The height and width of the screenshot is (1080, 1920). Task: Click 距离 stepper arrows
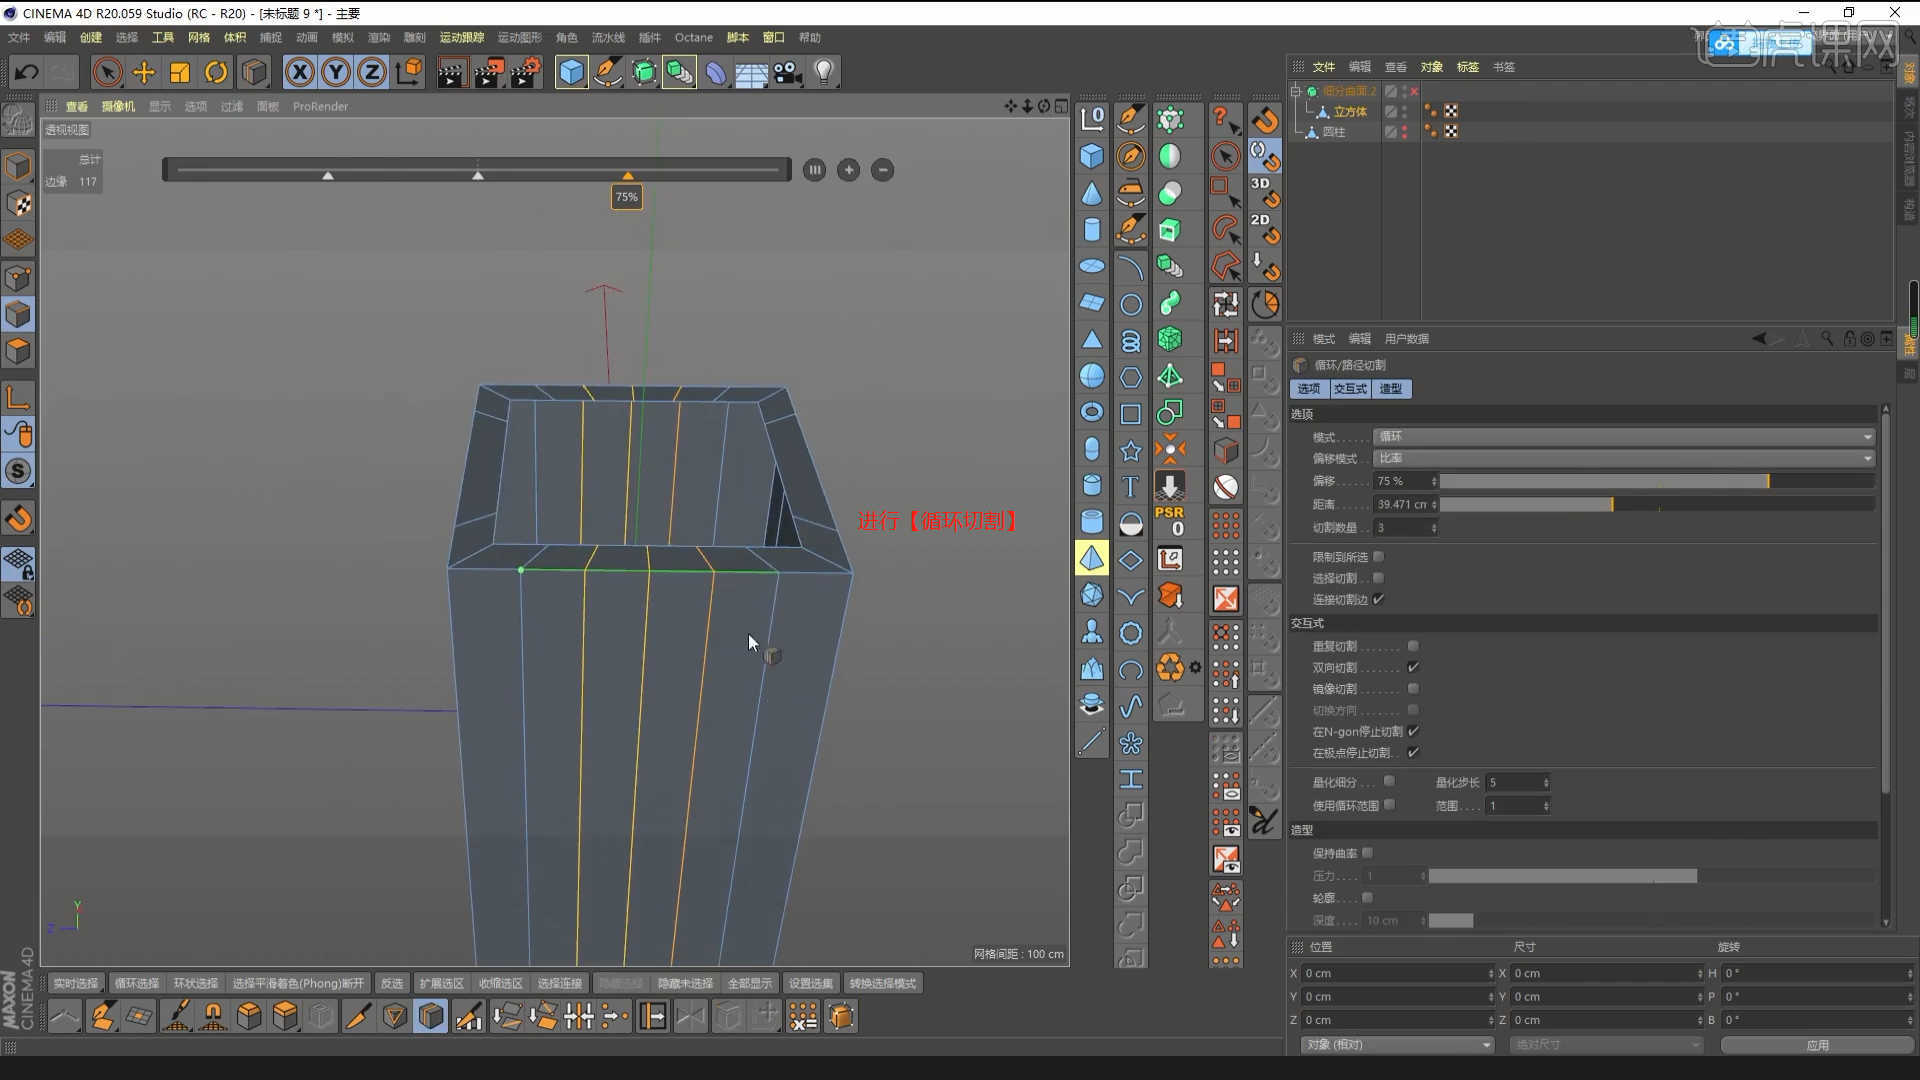1434,504
